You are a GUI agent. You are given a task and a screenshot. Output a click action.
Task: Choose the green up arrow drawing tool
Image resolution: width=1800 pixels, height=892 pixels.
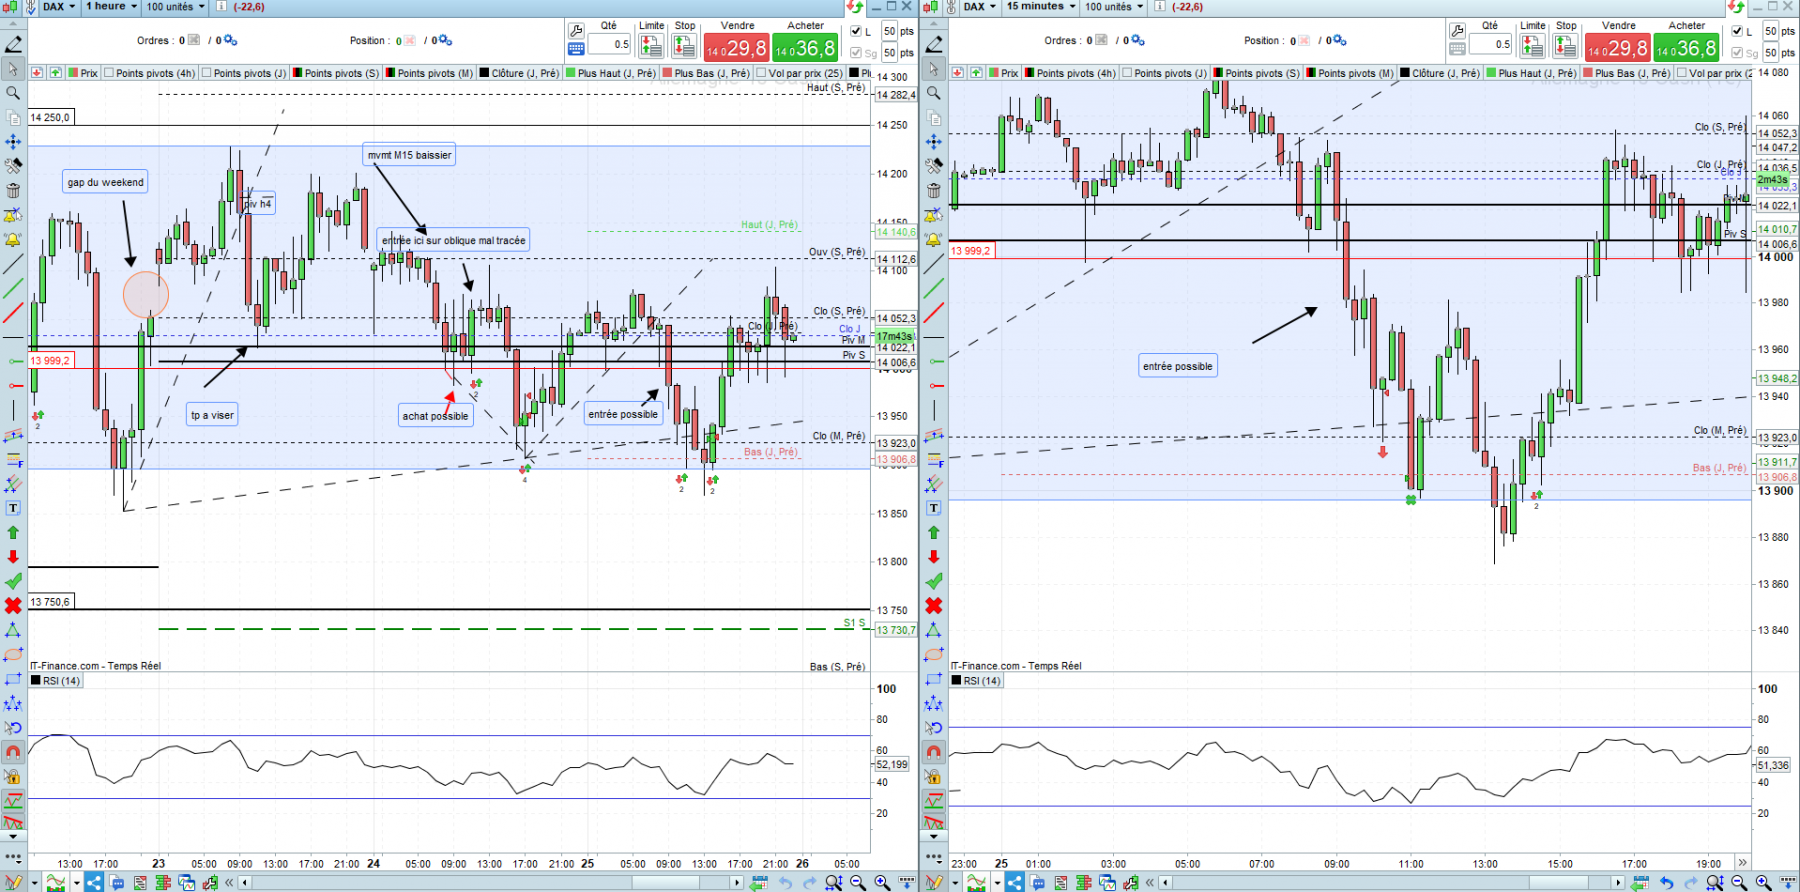[13, 532]
